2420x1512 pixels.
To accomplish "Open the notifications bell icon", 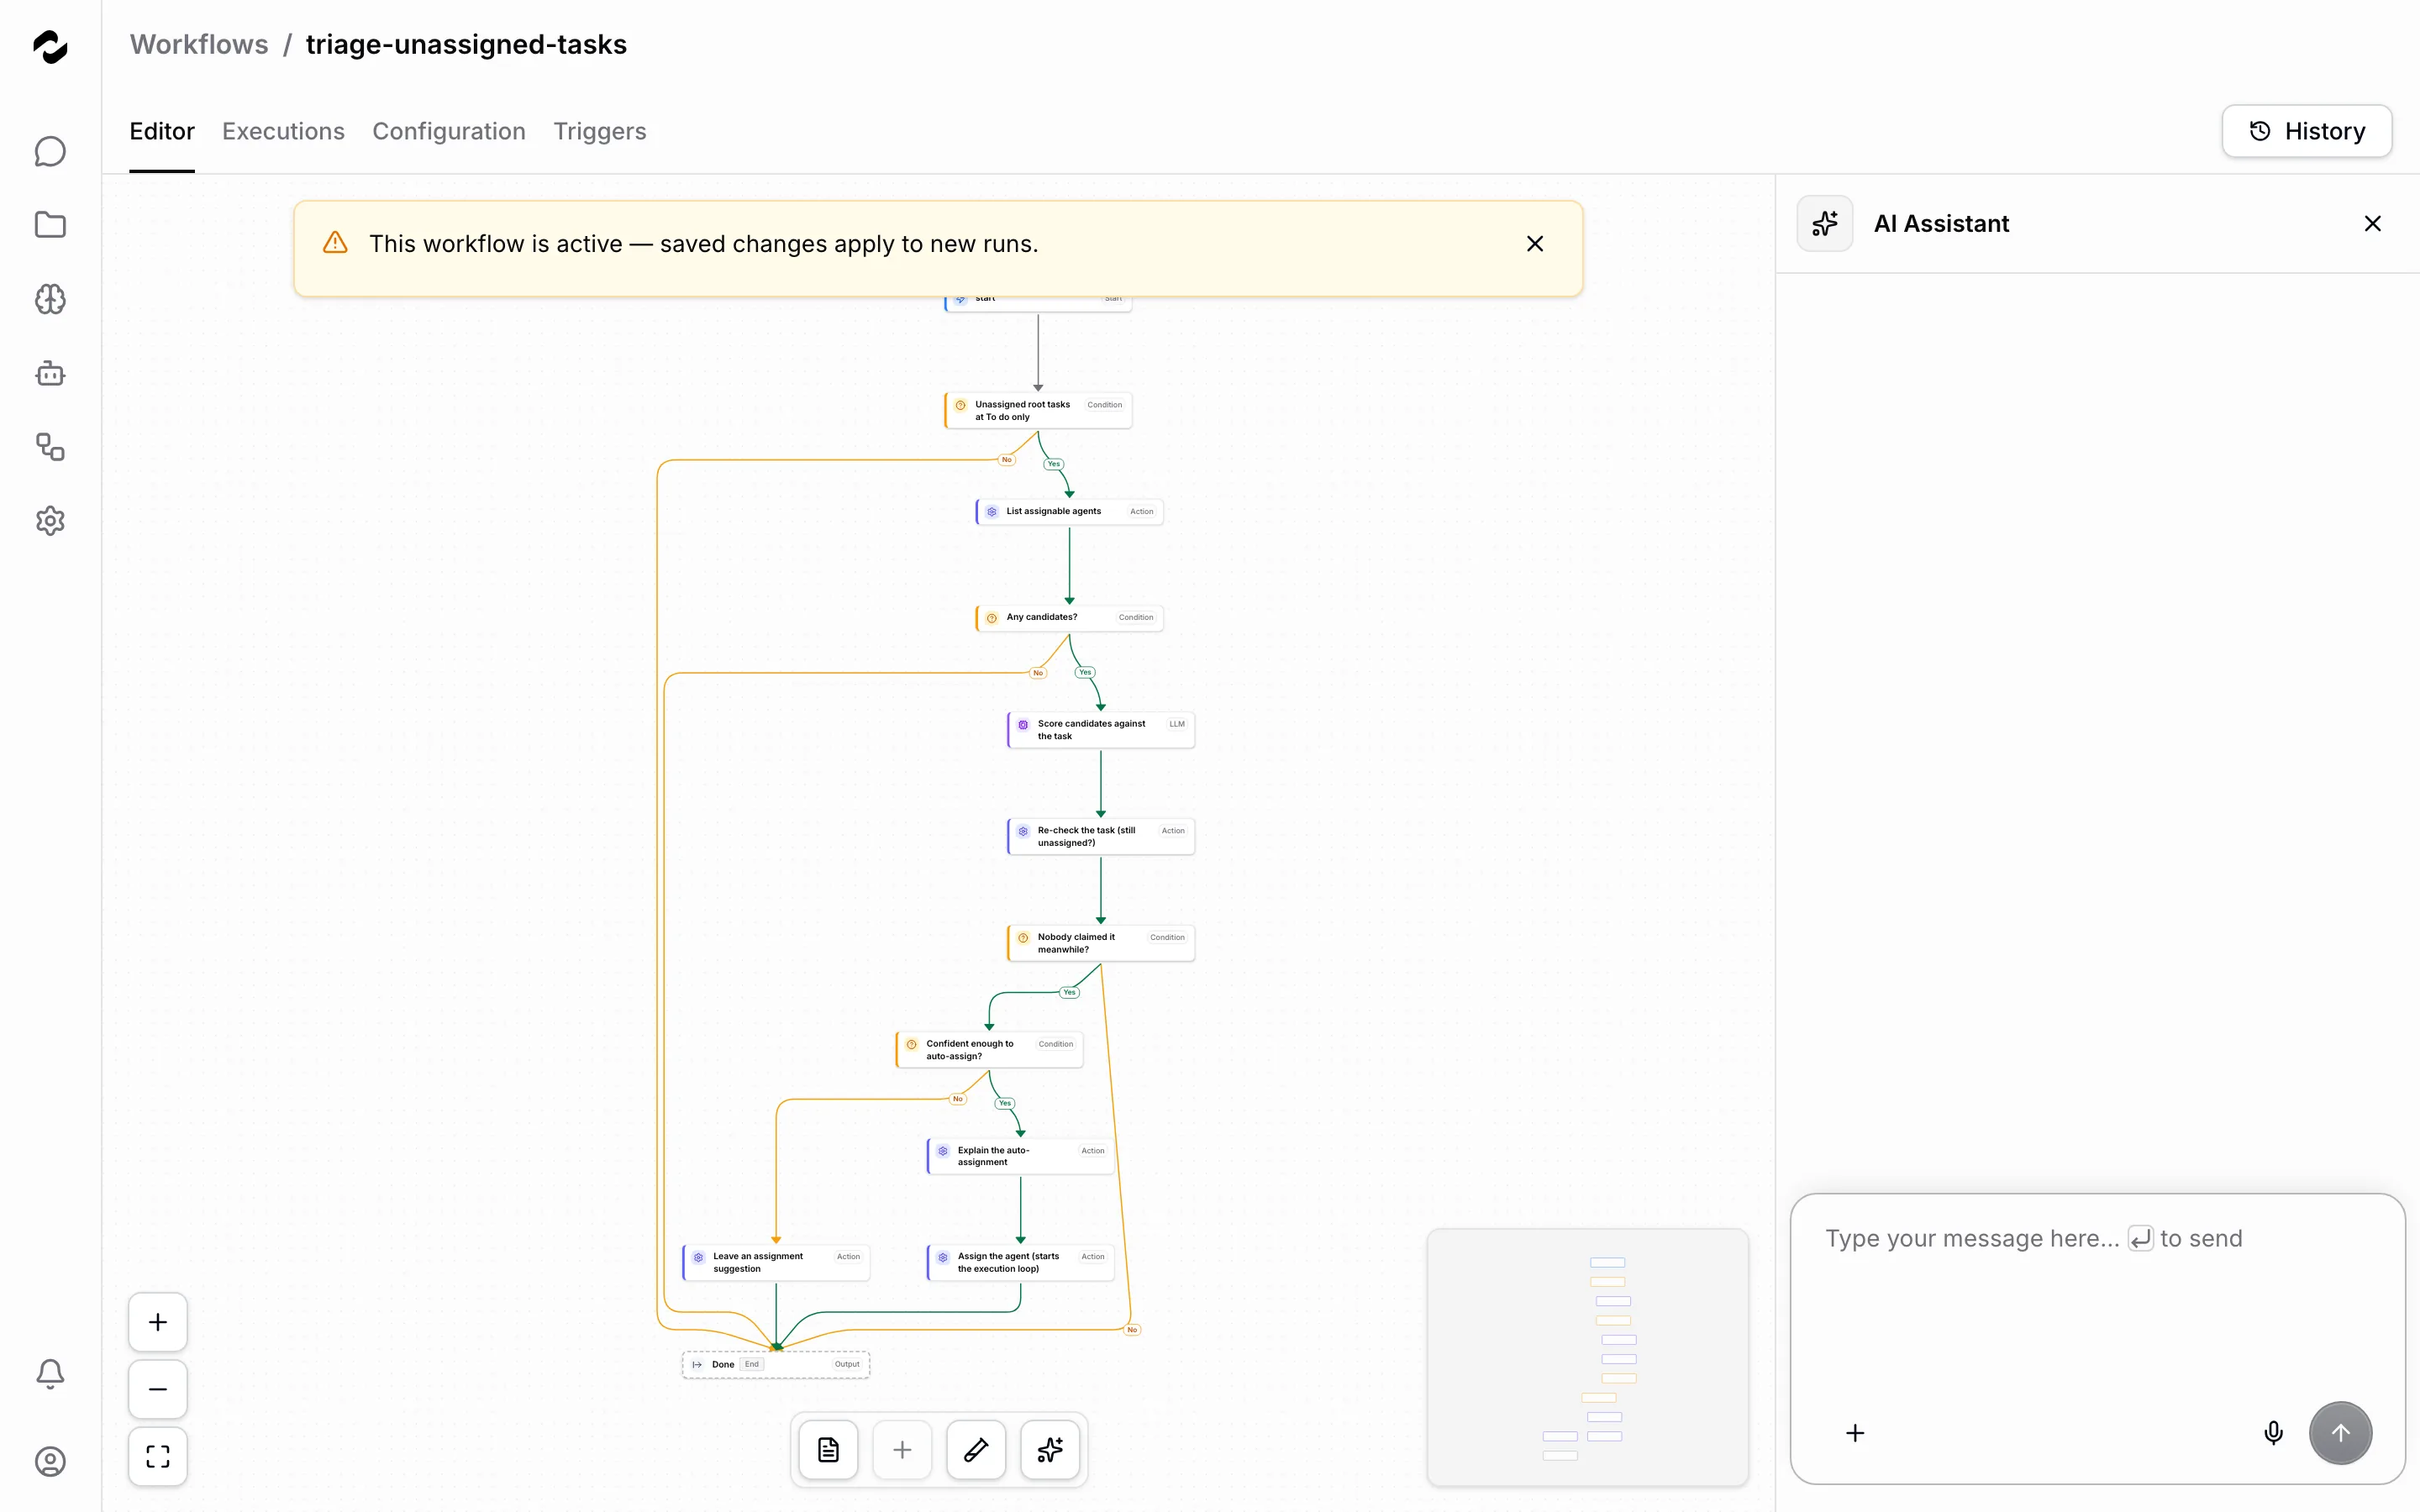I will [x=50, y=1374].
